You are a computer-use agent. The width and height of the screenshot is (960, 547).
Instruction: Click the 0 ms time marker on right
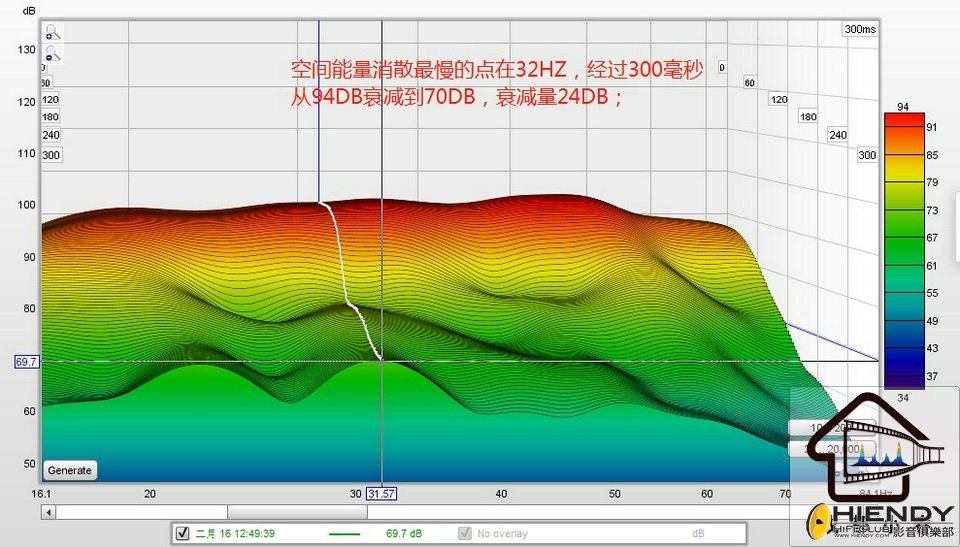point(721,68)
